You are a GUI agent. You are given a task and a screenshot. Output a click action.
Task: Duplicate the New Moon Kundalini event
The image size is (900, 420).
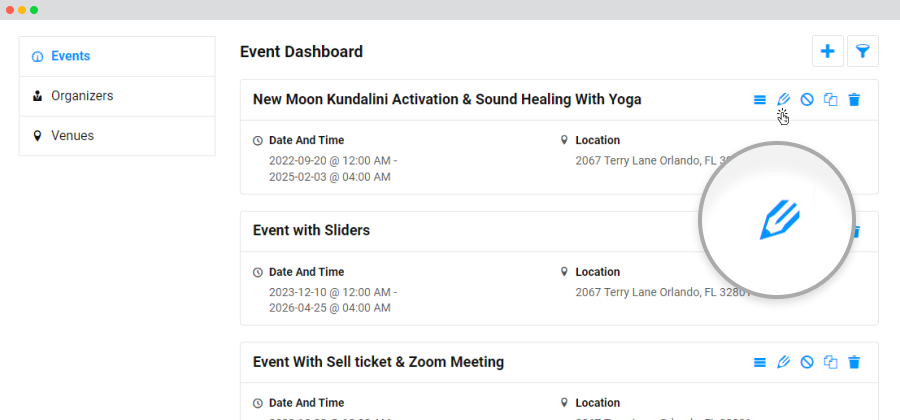(831, 100)
